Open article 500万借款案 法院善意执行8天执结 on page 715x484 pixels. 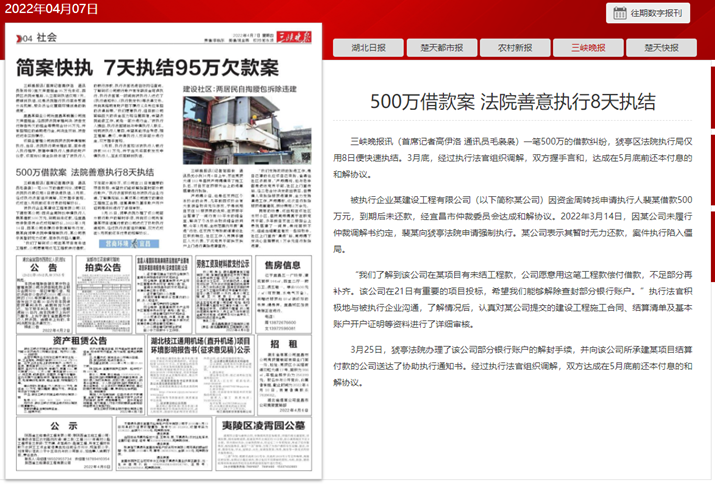click(85, 172)
